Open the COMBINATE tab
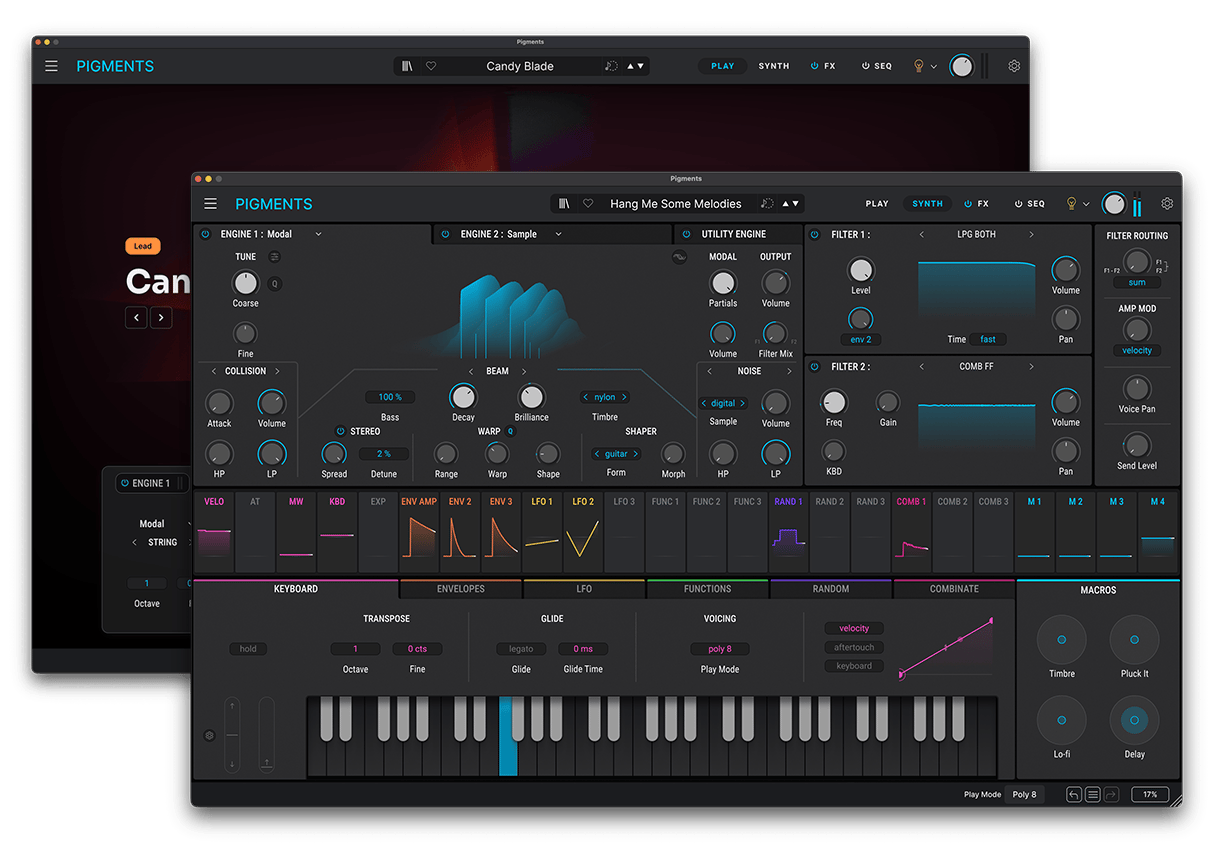Viewport: 1209px width, 843px height. [954, 589]
